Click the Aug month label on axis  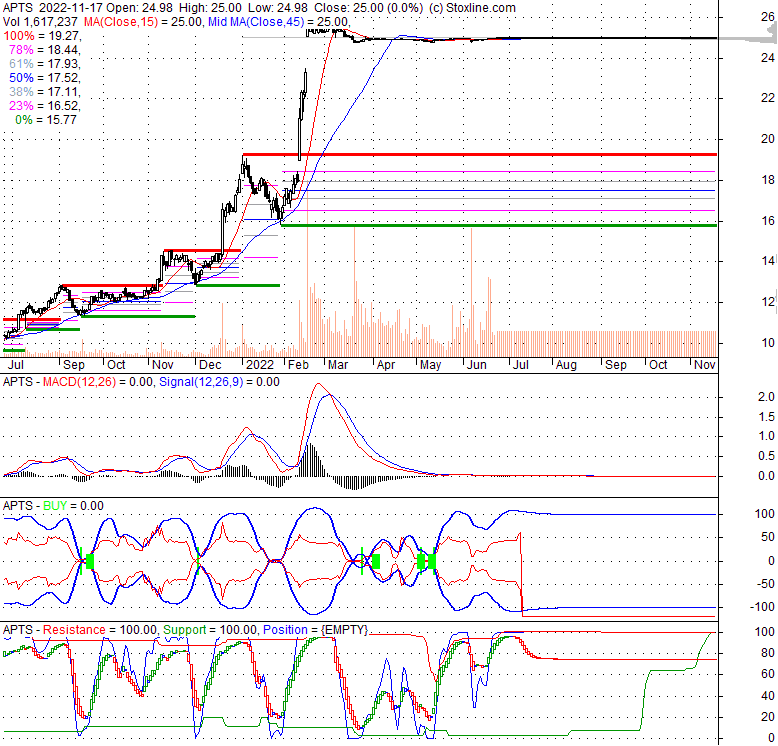pyautogui.click(x=566, y=365)
